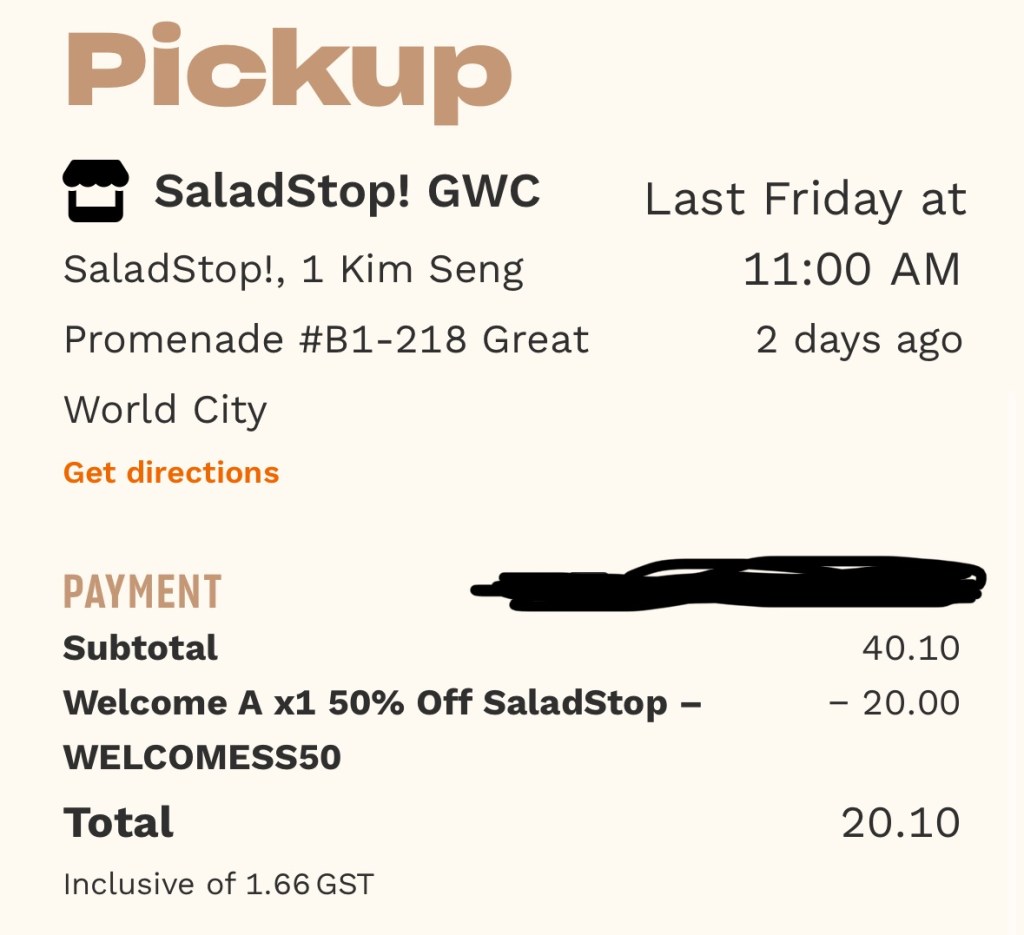The height and width of the screenshot is (935, 1024).
Task: Tap the Welcome A x1 50% Off promo line
Action: click(x=382, y=703)
